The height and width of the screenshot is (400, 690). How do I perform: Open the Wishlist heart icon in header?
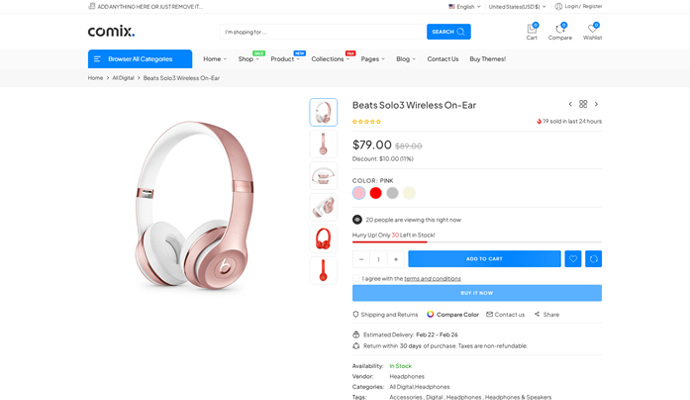click(592, 30)
